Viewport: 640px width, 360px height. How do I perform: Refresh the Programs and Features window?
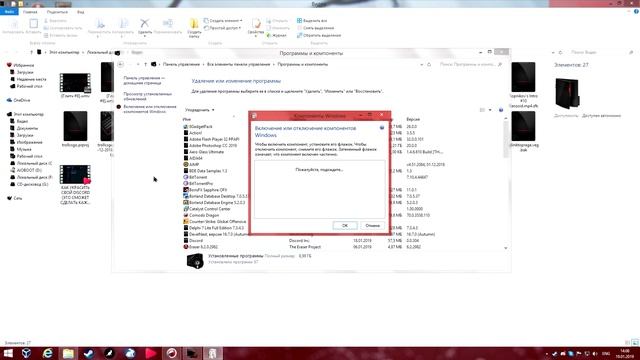(x=429, y=64)
